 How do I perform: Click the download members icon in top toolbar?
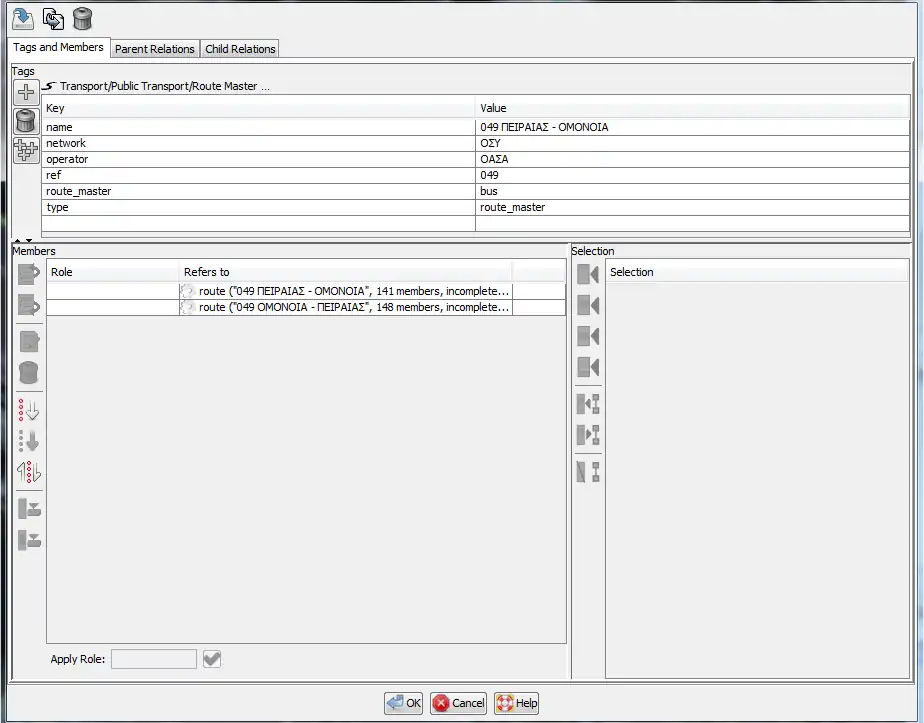tap(22, 18)
